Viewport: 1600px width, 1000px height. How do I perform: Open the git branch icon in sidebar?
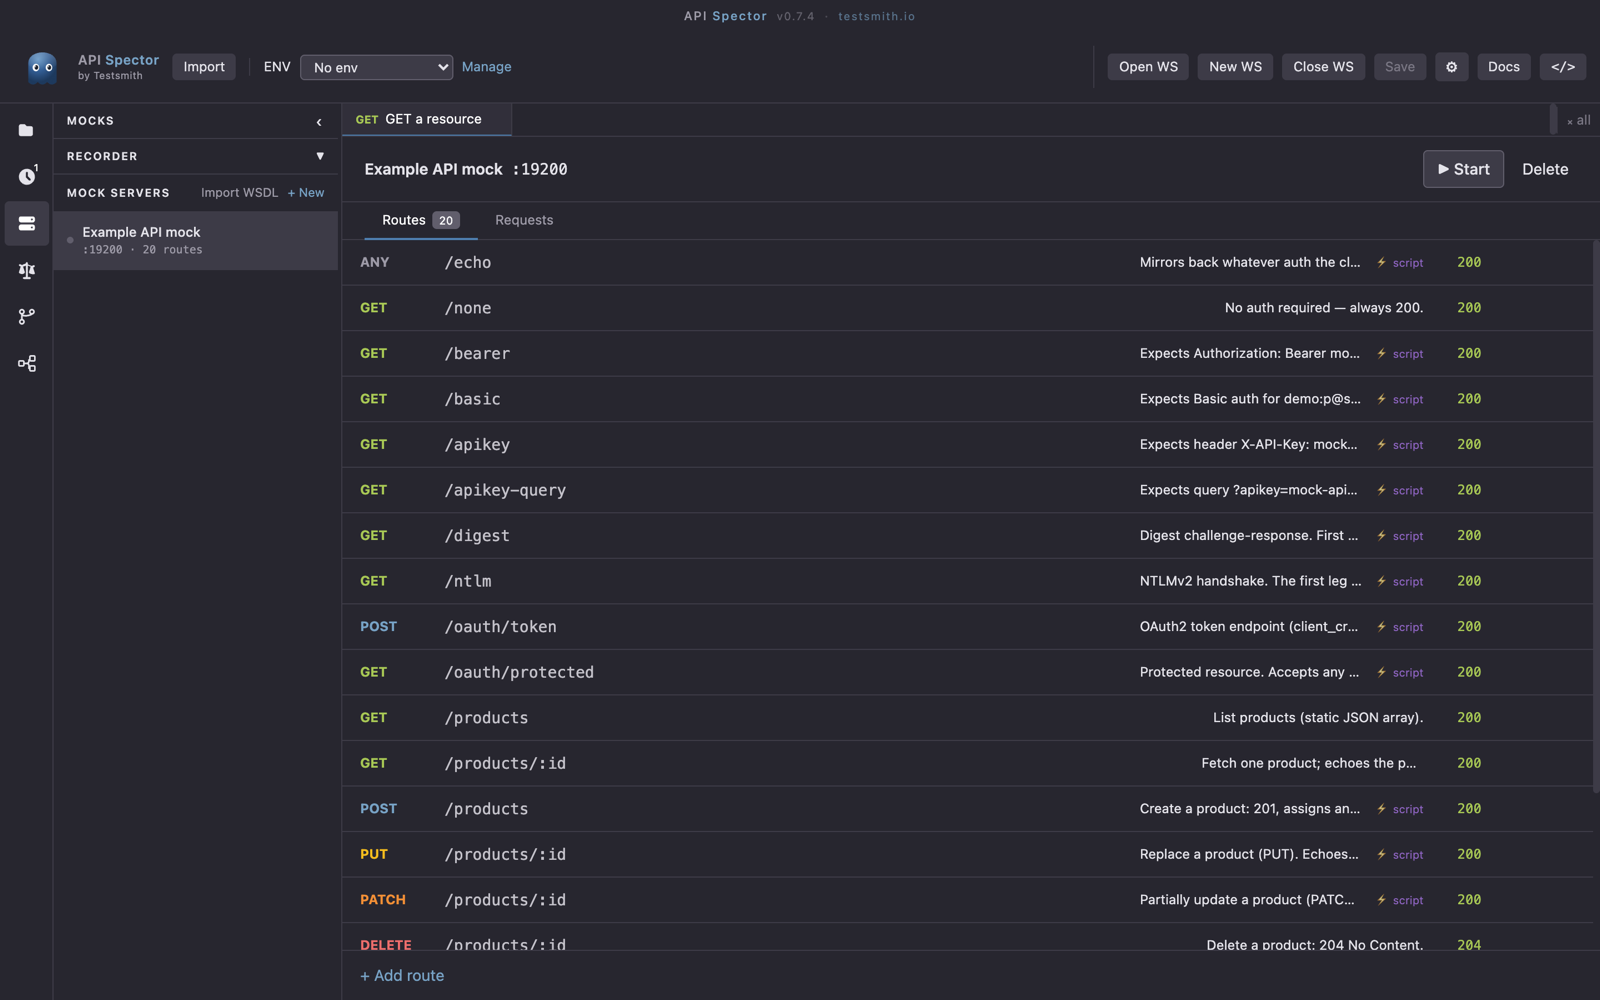pyautogui.click(x=27, y=316)
